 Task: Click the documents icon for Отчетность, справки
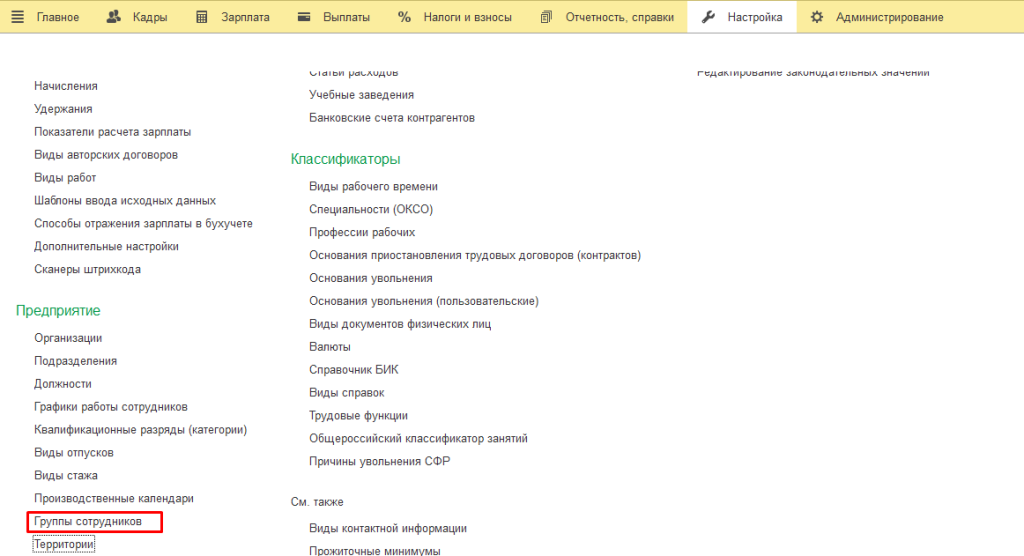pos(546,17)
